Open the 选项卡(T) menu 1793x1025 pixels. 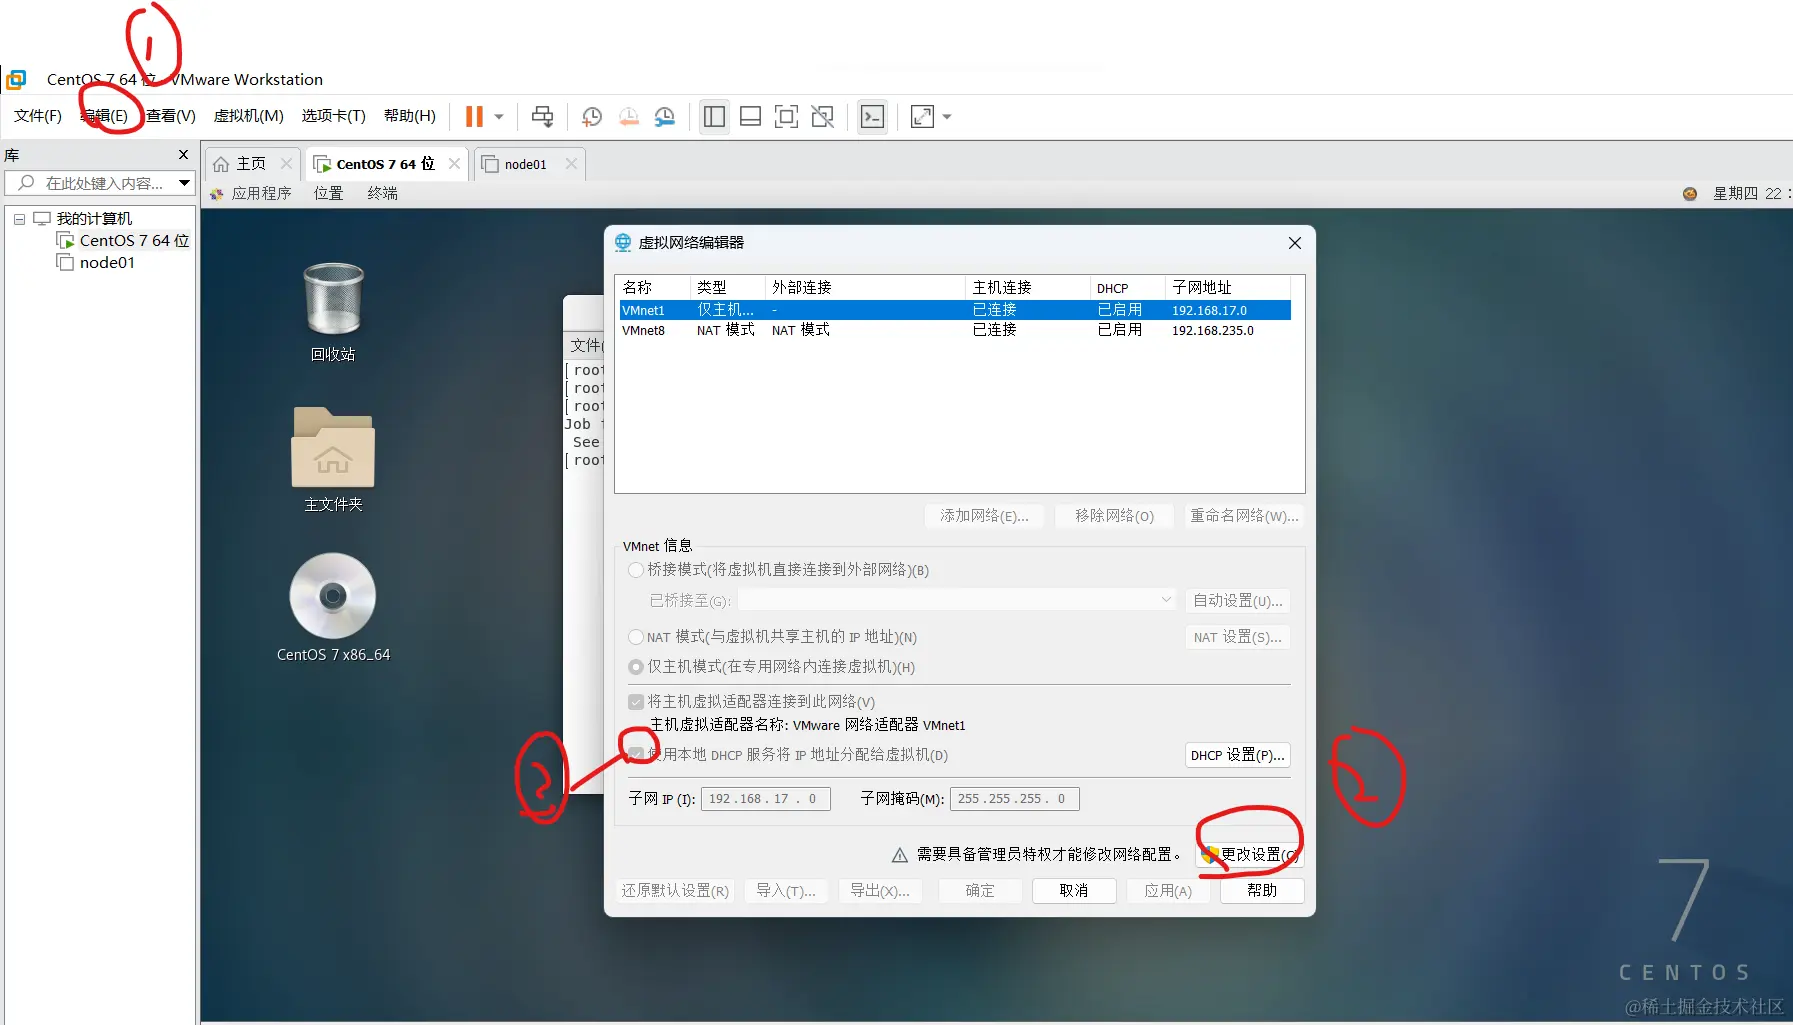click(334, 116)
